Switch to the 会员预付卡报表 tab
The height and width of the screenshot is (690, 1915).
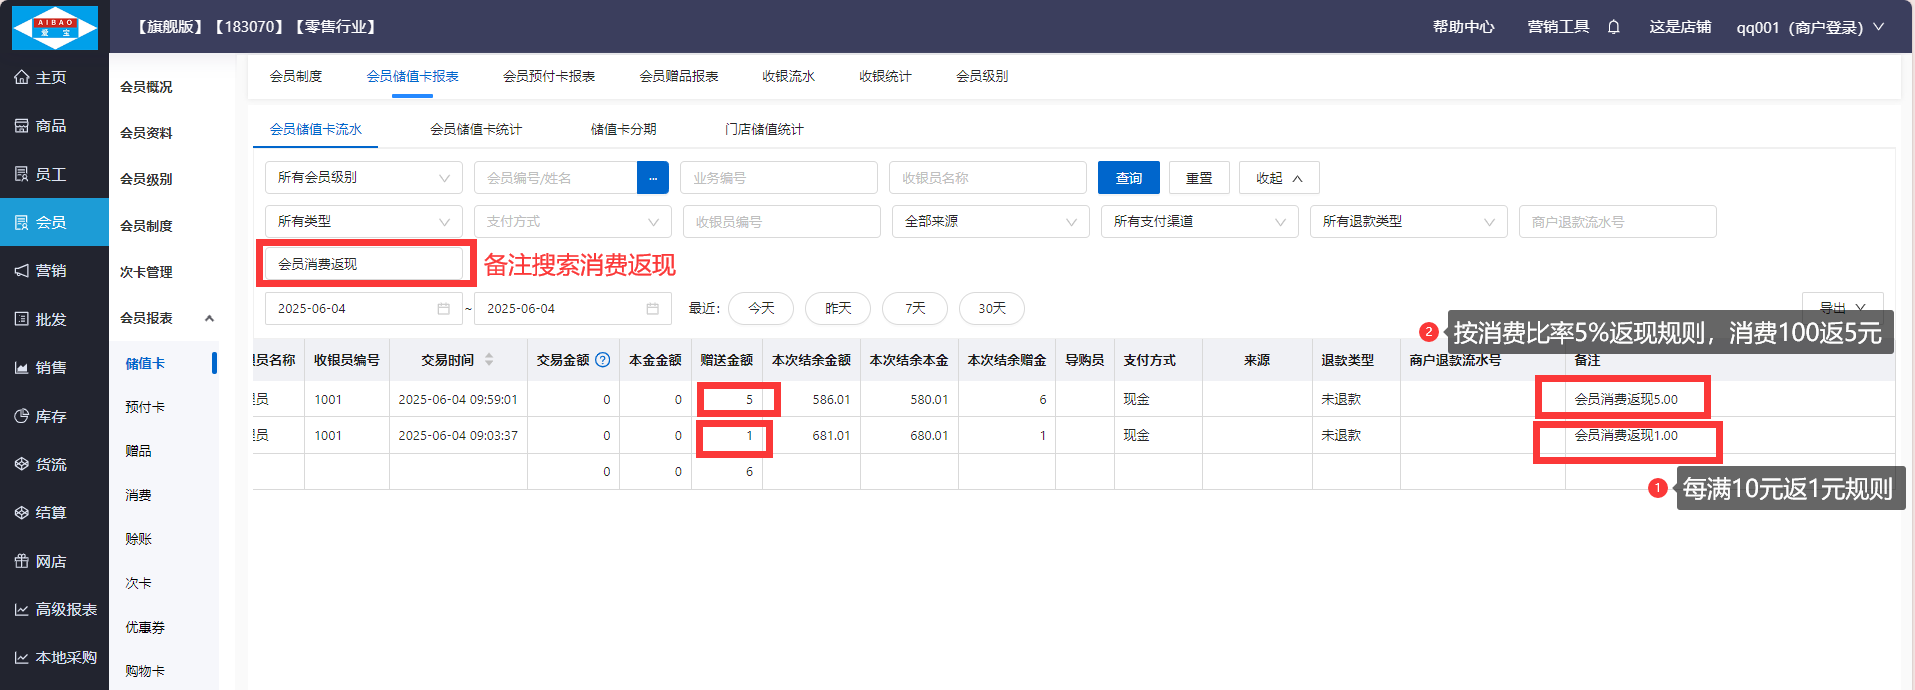(x=548, y=76)
